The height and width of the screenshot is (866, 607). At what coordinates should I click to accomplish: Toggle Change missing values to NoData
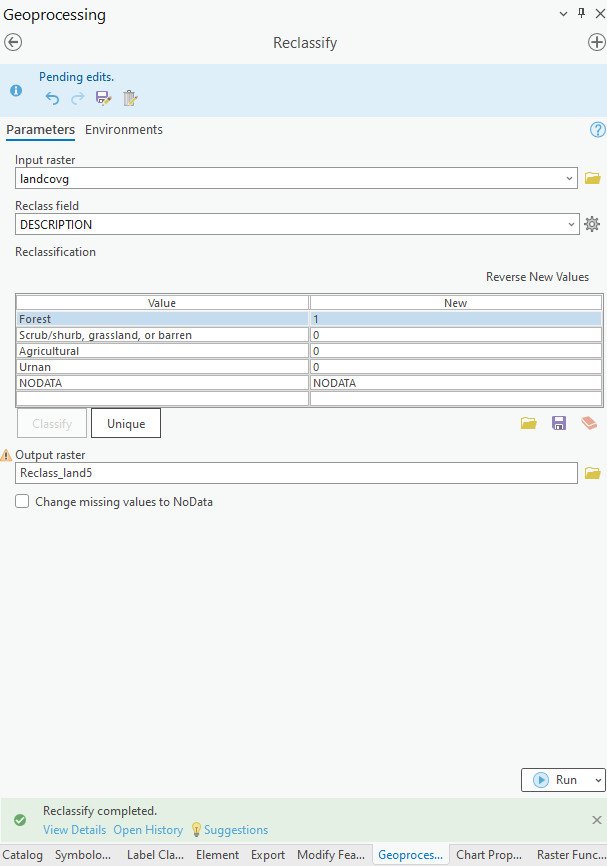tap(22, 501)
